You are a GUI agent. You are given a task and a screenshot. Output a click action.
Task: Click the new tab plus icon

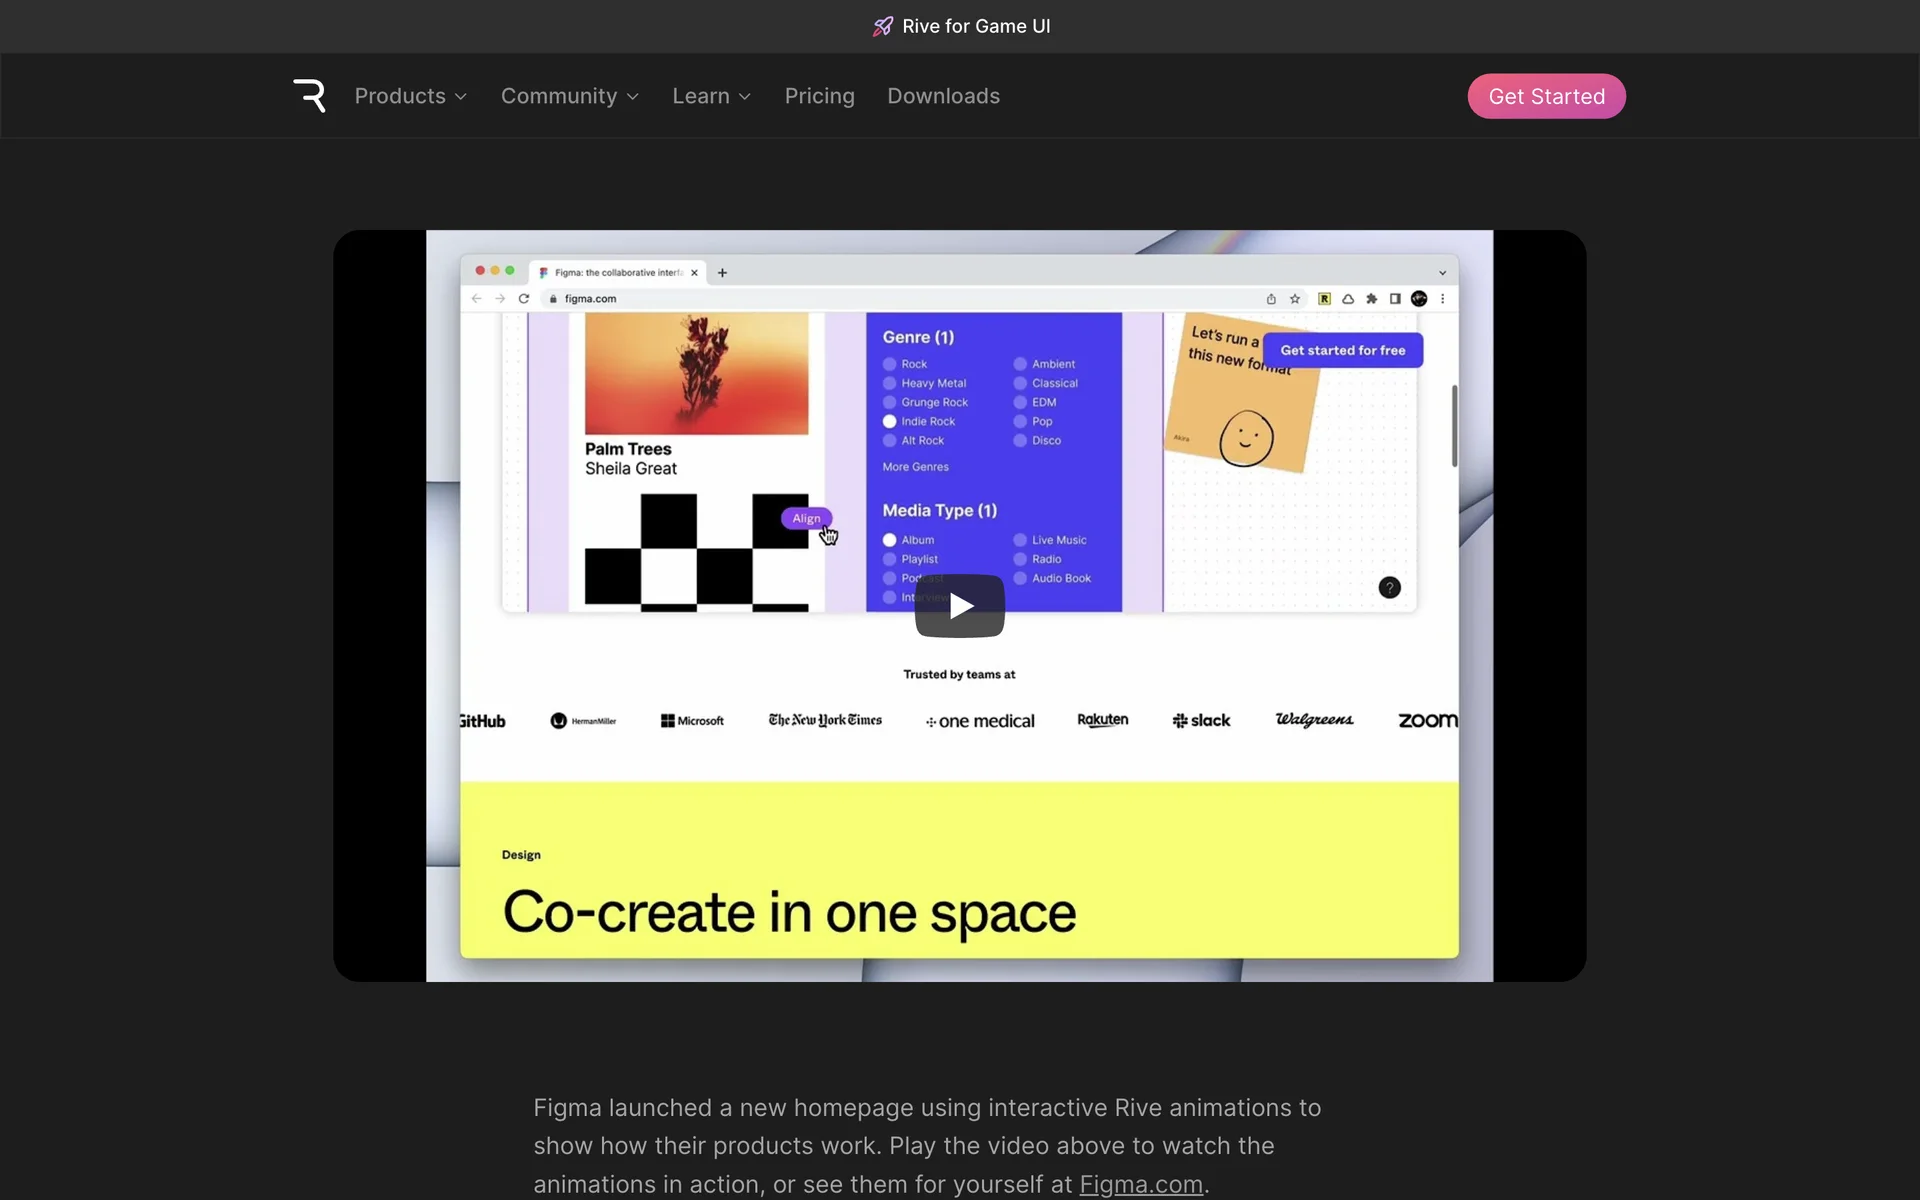tap(722, 273)
